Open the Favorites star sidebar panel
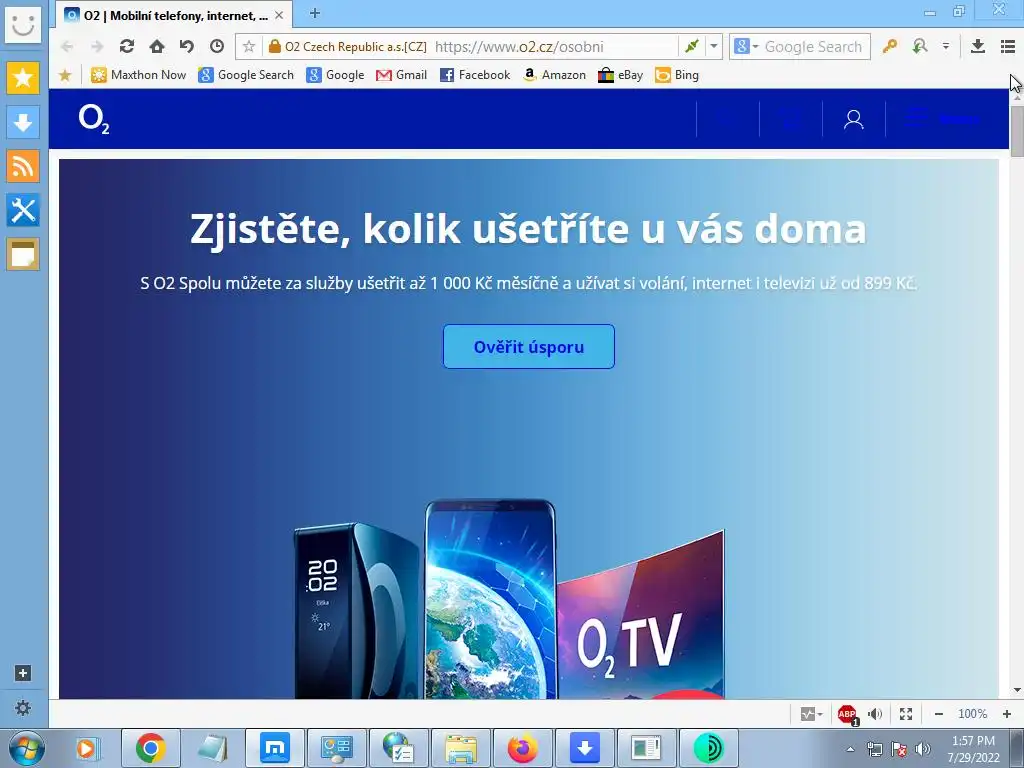Image resolution: width=1024 pixels, height=768 pixels. [23, 78]
